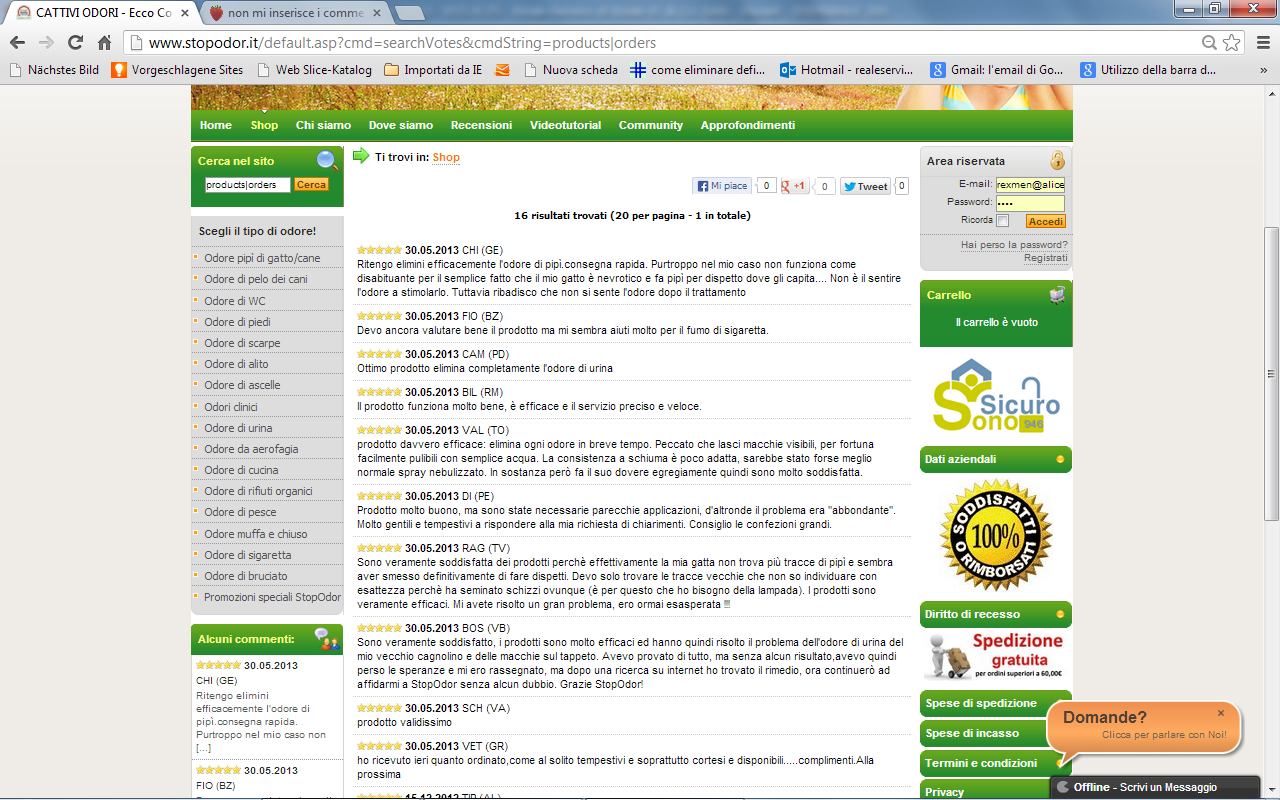The width and height of the screenshot is (1280, 800).
Task: Open the Sicuro Sono trust badge
Action: pyautogui.click(x=996, y=395)
